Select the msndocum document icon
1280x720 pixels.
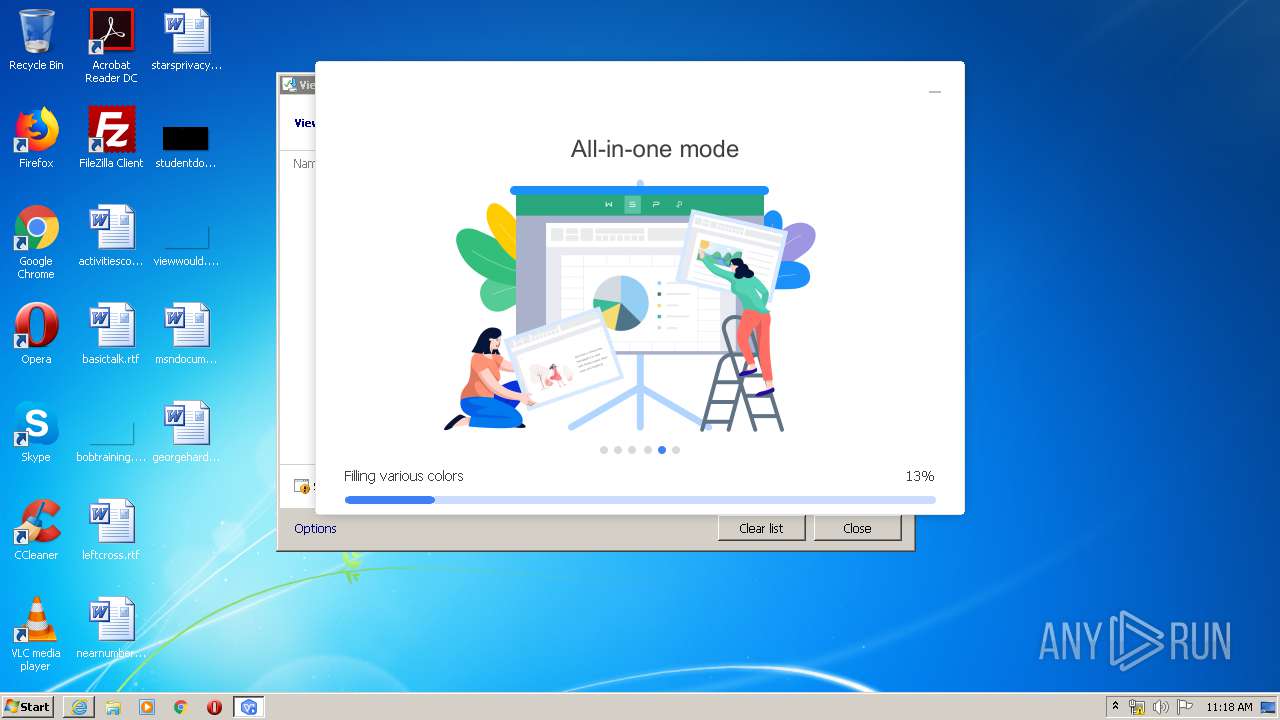click(186, 334)
